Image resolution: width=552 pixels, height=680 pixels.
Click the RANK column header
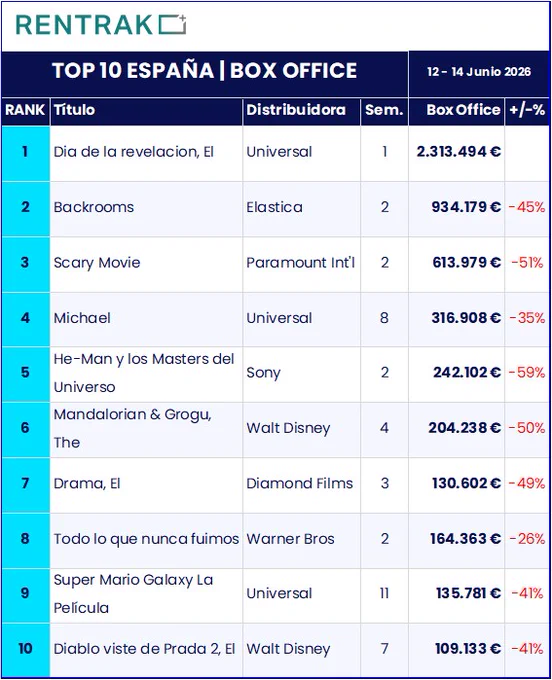pyautogui.click(x=25, y=110)
